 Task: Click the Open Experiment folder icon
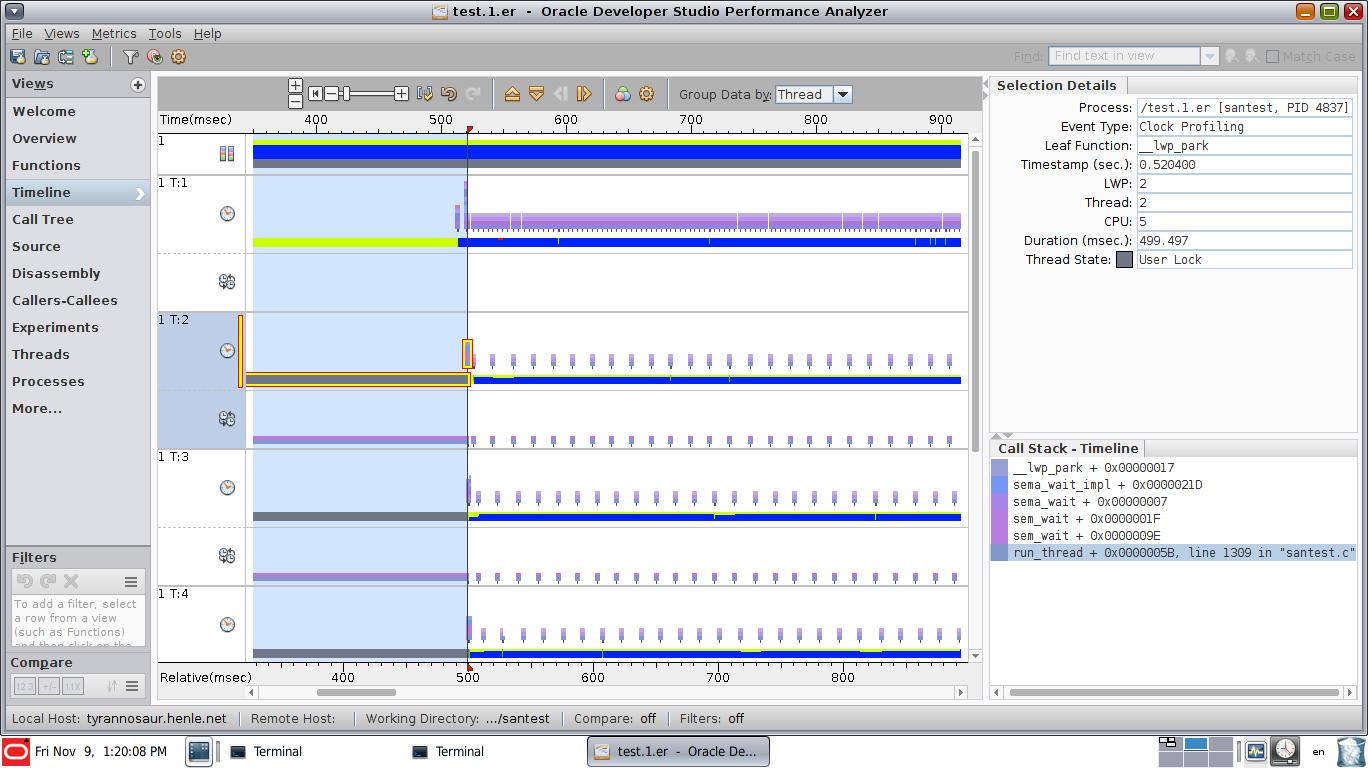pos(42,57)
